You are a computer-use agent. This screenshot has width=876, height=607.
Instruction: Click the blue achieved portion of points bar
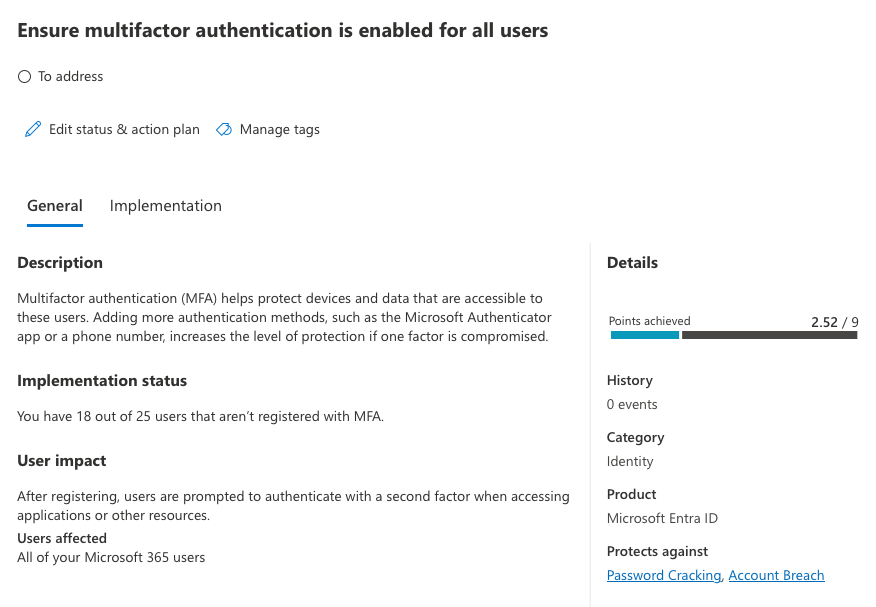pos(645,335)
